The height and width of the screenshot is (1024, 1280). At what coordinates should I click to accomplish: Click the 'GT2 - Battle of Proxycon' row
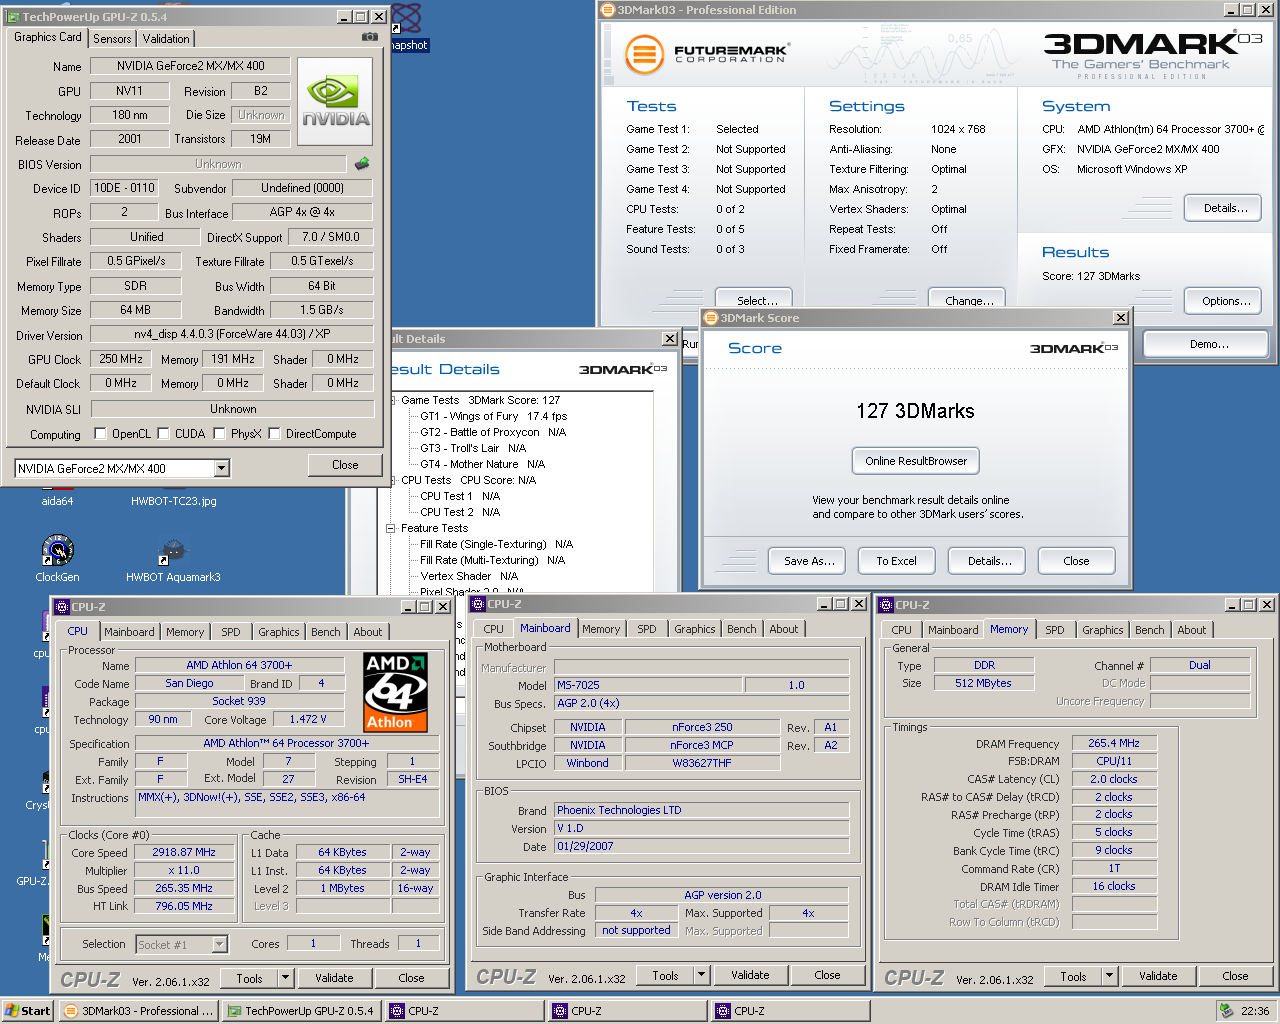click(493, 432)
